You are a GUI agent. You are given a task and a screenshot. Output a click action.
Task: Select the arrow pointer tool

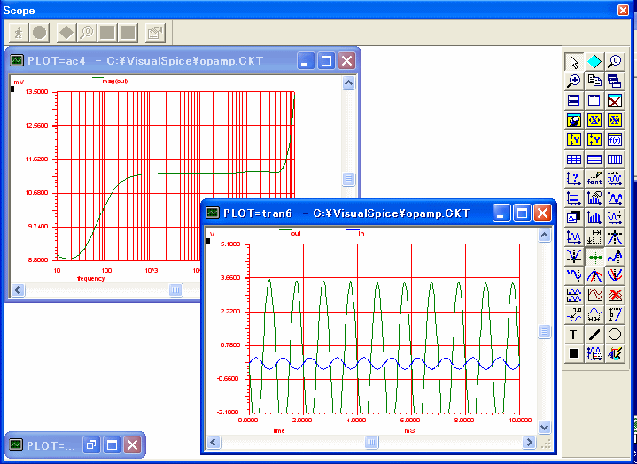coord(574,62)
